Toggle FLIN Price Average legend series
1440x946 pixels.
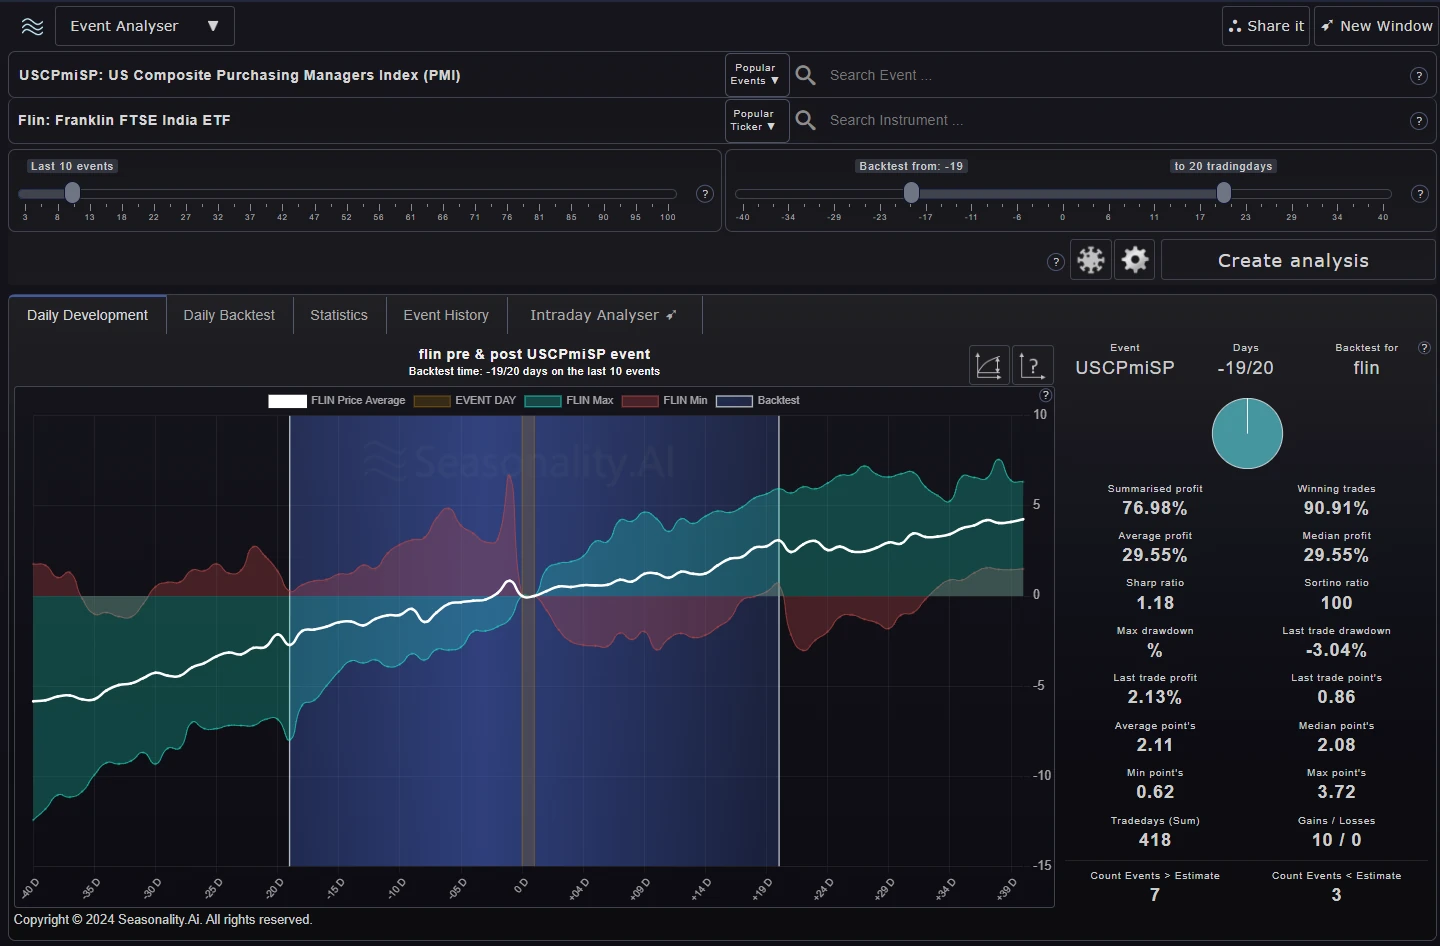pos(336,401)
